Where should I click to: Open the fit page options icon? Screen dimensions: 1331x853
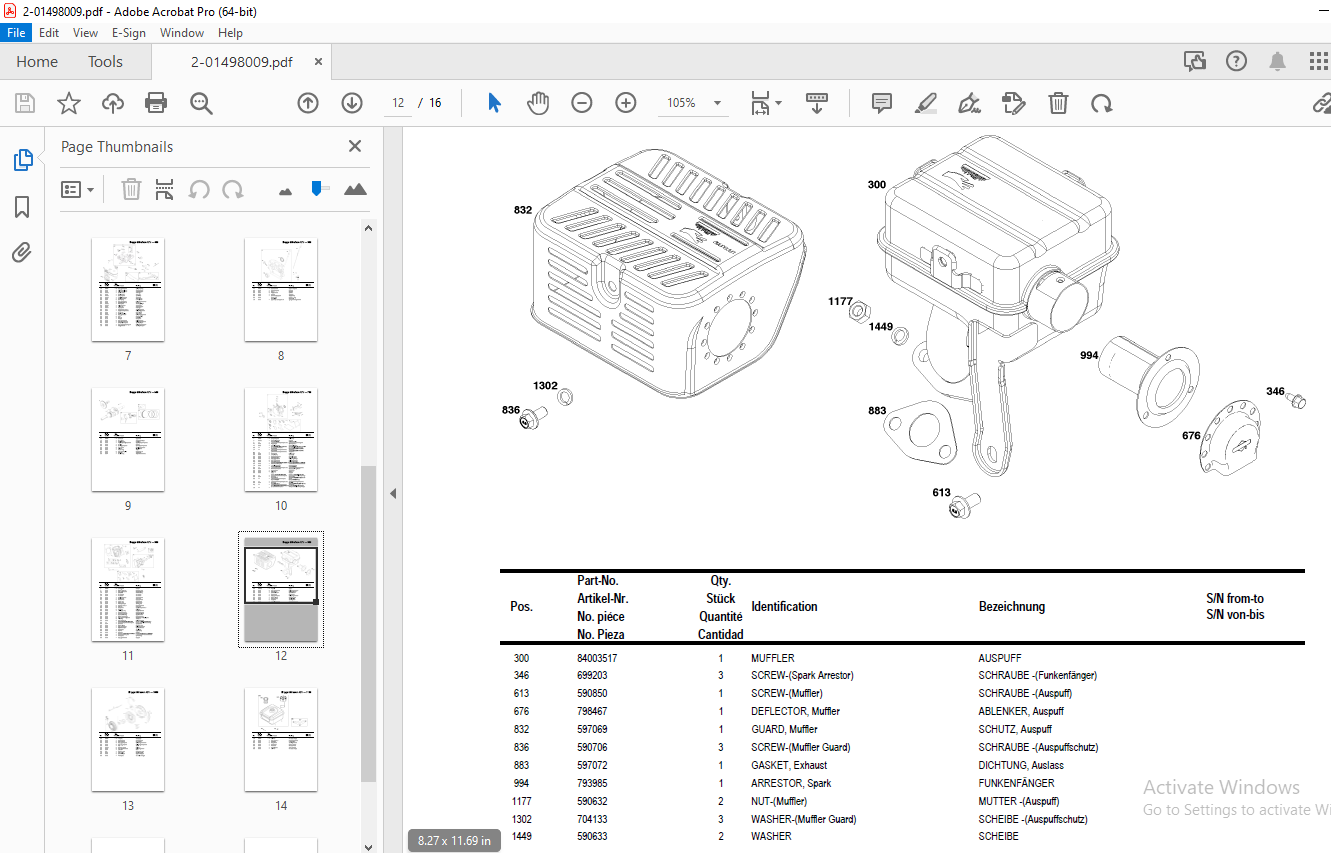(760, 103)
